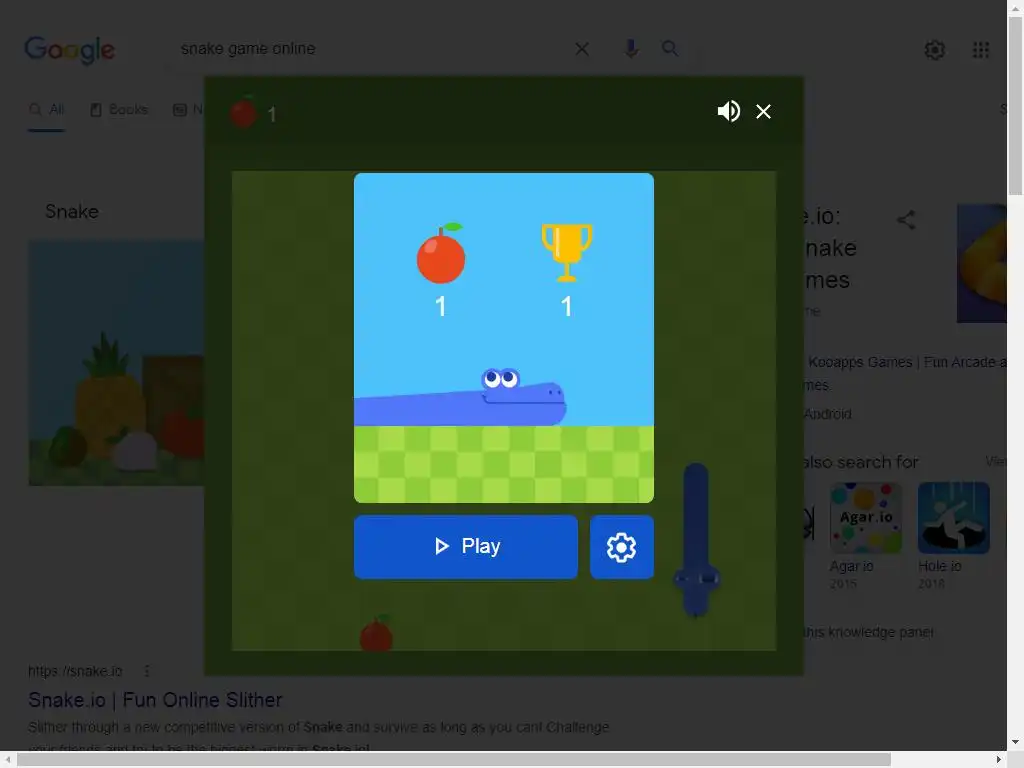Click the snake character in results card
Viewport: 1024px width, 768px height.
pos(460,397)
